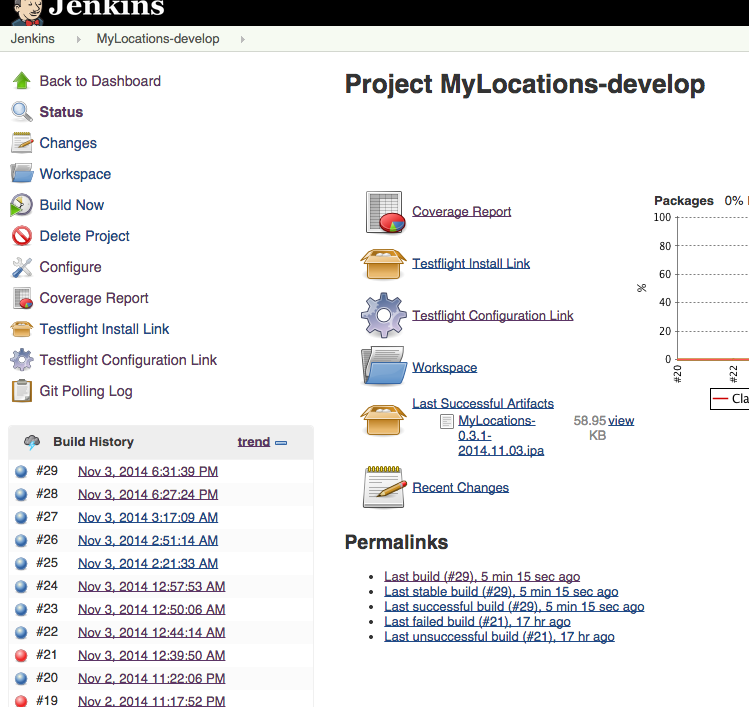
Task: Select Build Now in the sidebar
Action: point(72,205)
